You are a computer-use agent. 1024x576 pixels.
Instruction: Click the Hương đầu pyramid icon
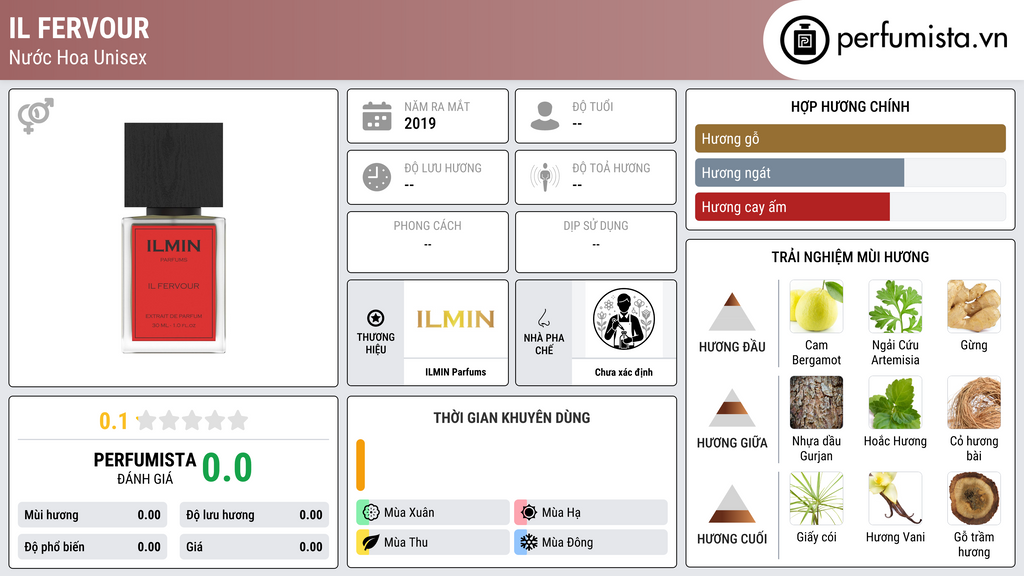pyautogui.click(x=732, y=312)
